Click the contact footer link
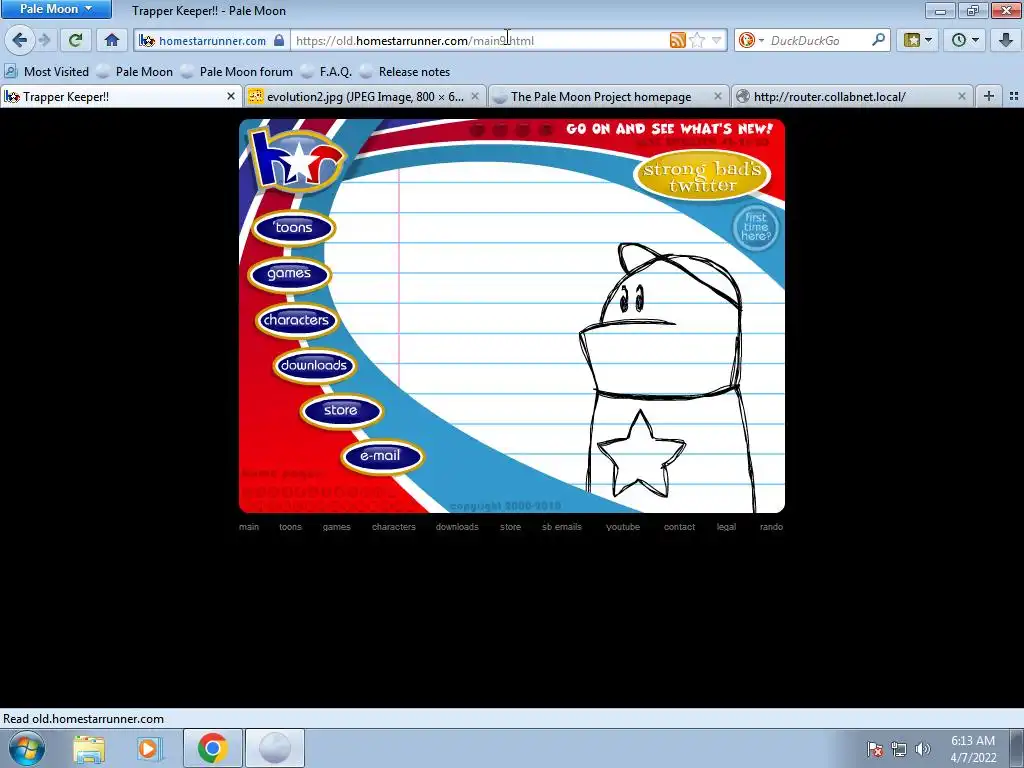The image size is (1024, 768). [x=679, y=527]
